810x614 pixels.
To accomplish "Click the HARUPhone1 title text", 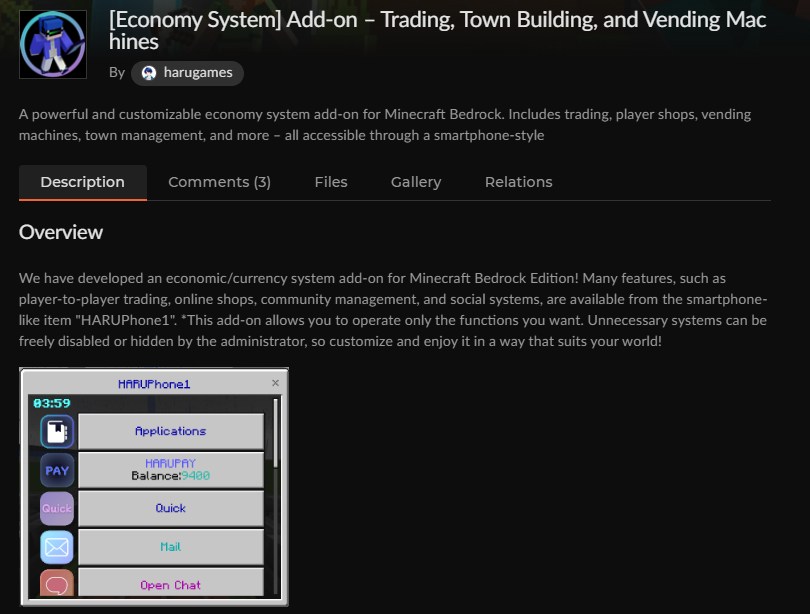I will pyautogui.click(x=154, y=384).
